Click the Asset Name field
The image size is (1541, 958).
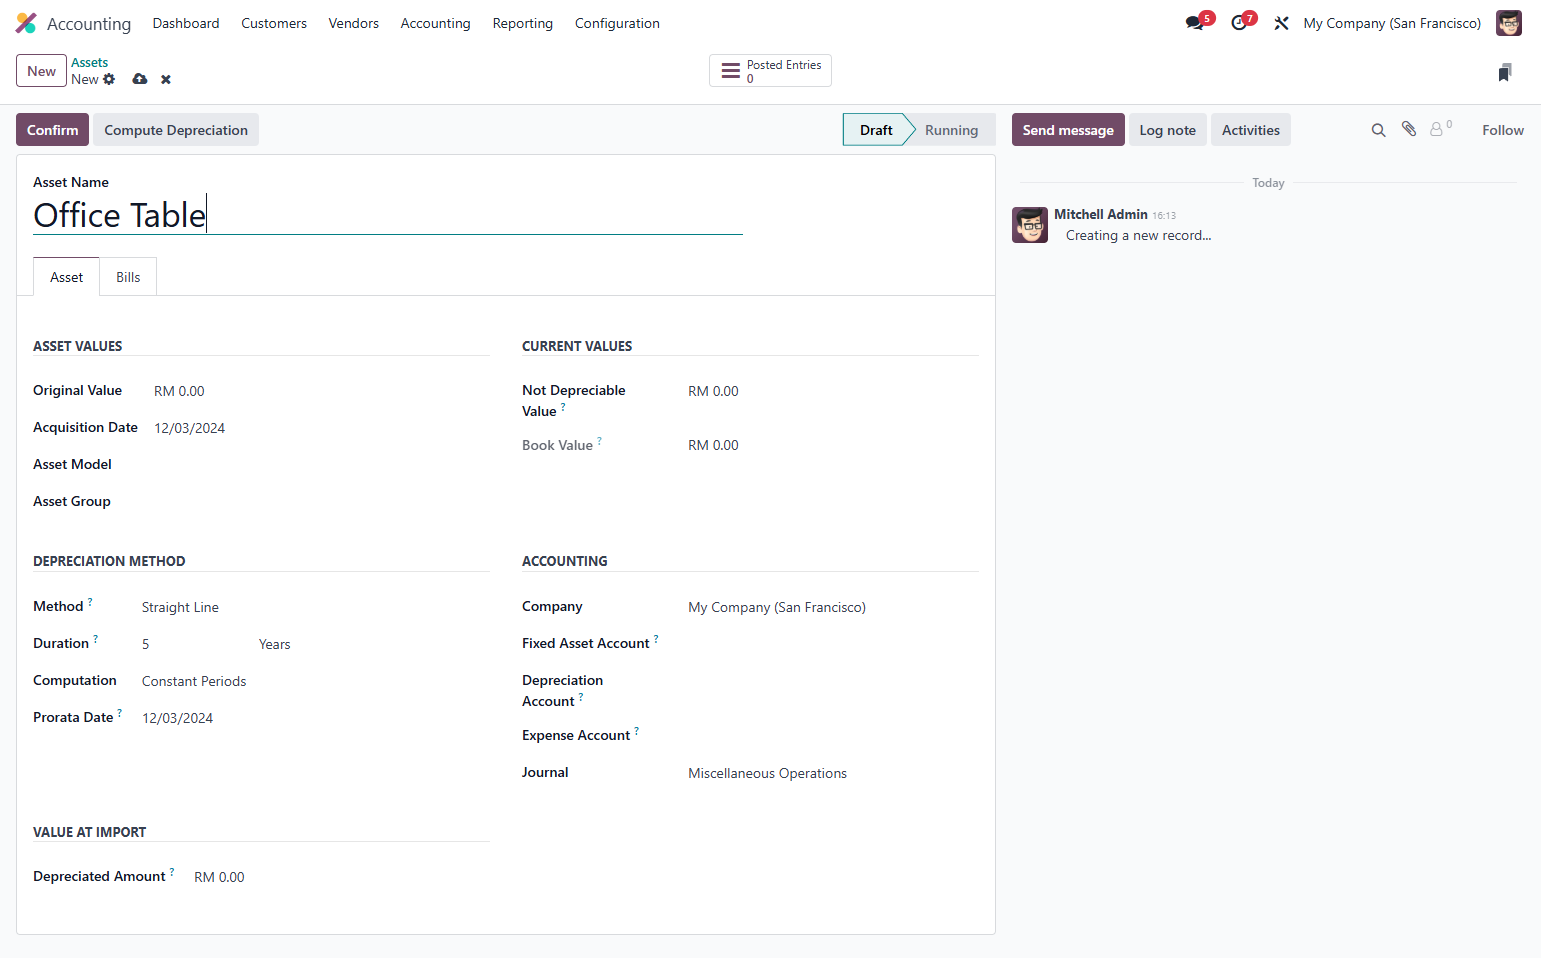pyautogui.click(x=388, y=215)
